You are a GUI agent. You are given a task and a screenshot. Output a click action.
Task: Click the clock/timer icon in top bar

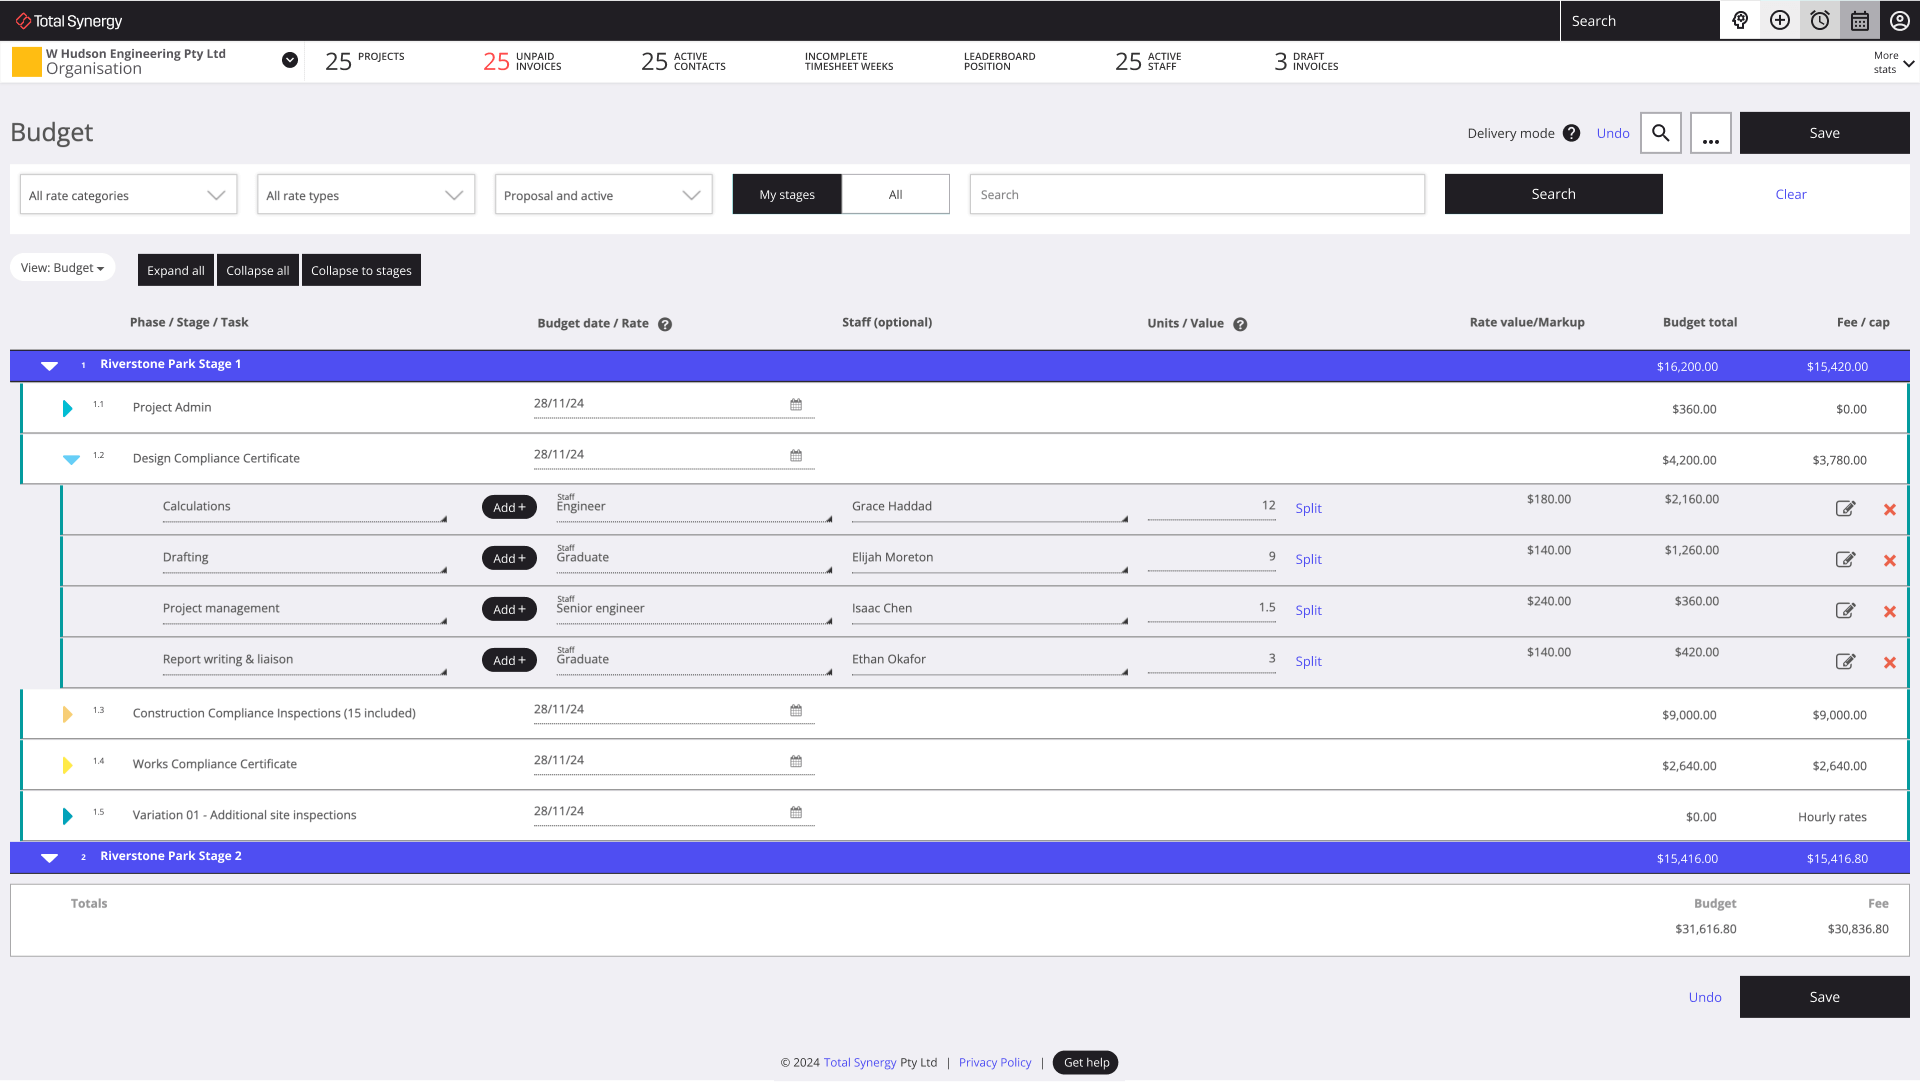[1821, 20]
